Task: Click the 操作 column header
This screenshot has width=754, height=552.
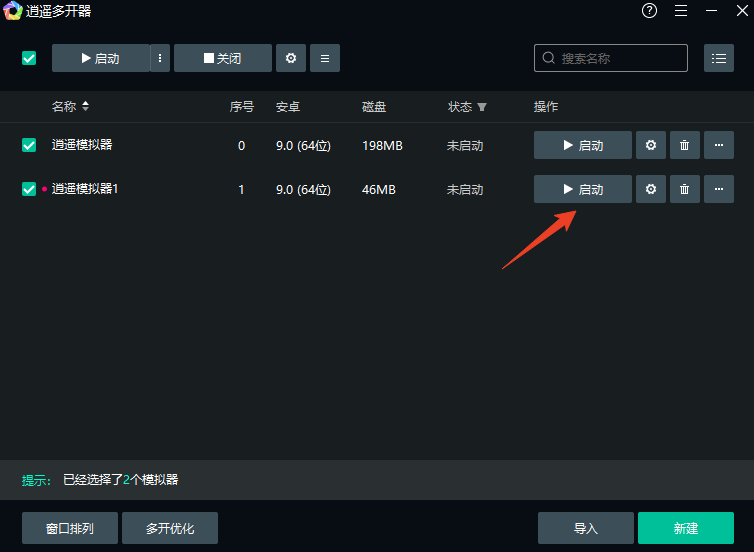Action: tap(546, 106)
